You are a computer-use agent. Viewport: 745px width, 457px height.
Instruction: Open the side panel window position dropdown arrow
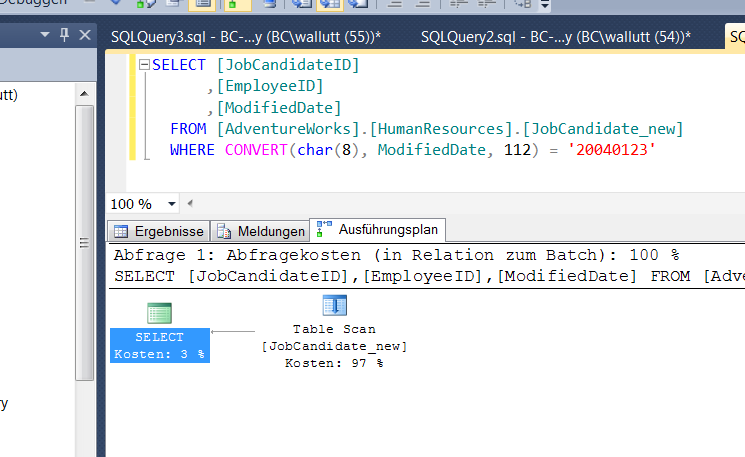tap(45, 34)
